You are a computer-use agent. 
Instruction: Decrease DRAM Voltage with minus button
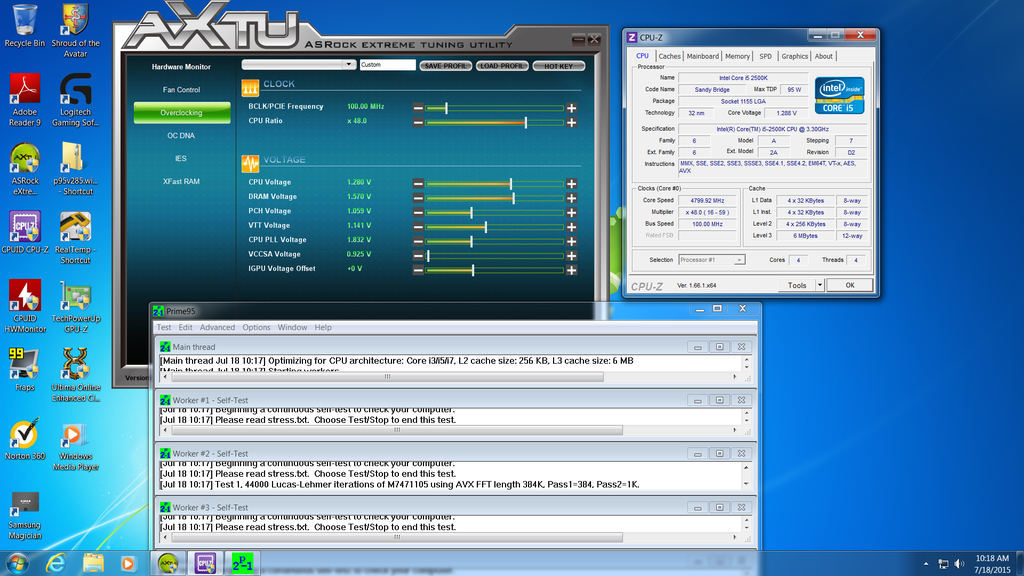click(x=418, y=198)
